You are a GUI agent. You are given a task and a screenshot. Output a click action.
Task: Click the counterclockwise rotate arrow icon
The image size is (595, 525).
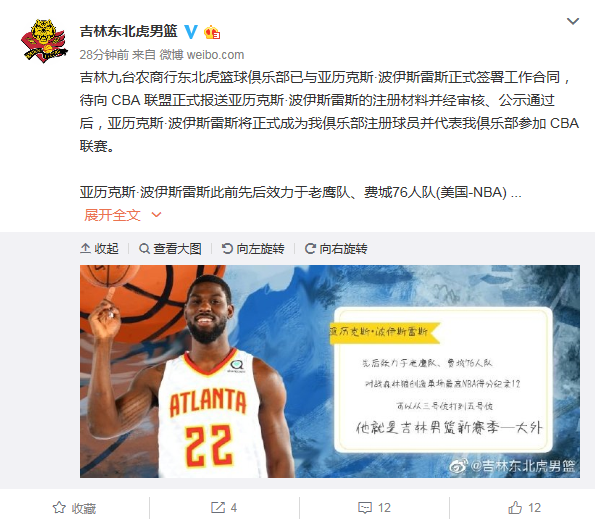(227, 249)
